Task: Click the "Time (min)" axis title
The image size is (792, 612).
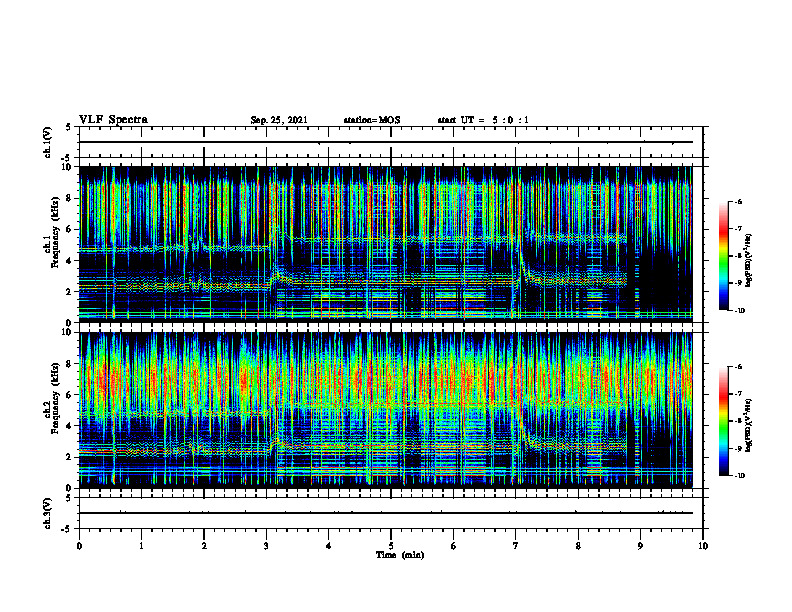Action: (400, 555)
